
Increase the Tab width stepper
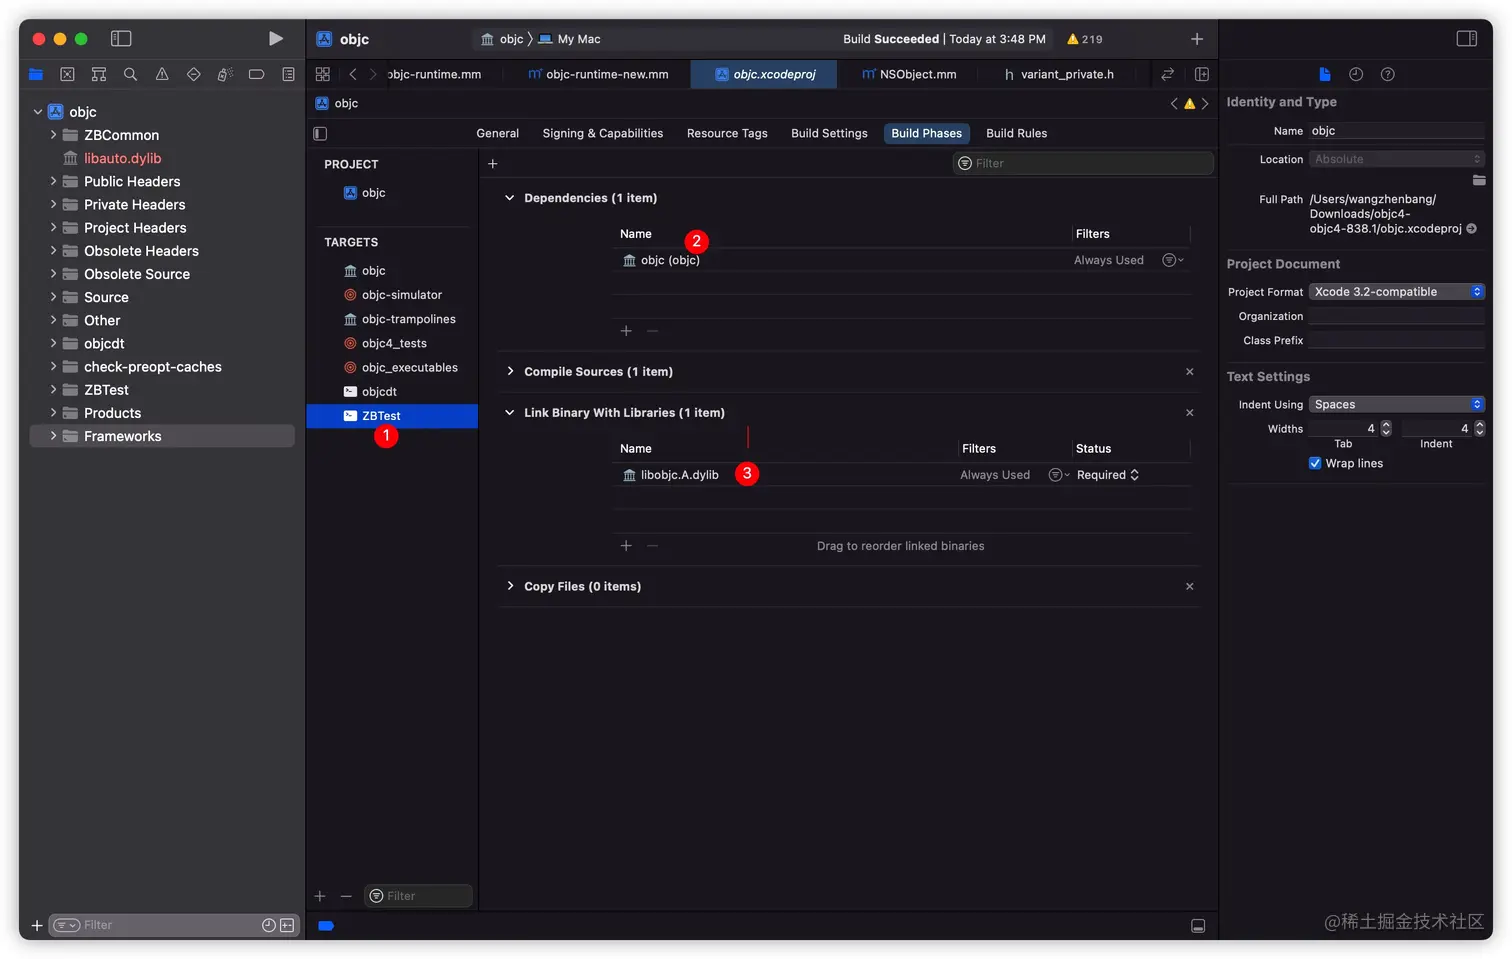pos(1386,424)
